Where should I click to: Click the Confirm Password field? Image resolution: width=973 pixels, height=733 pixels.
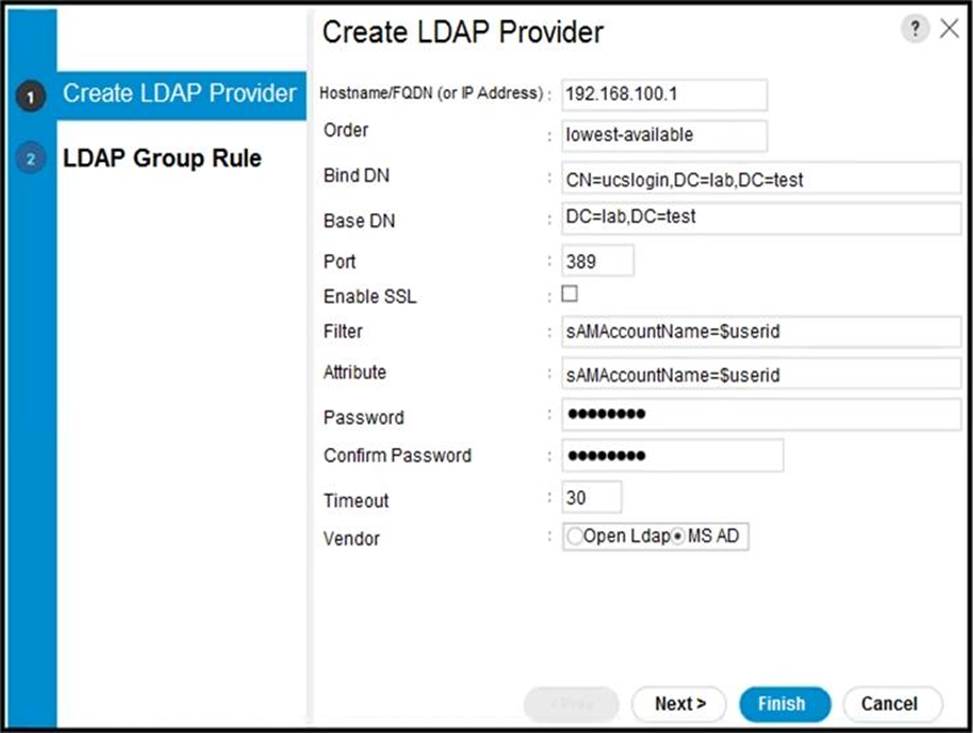[x=672, y=455]
